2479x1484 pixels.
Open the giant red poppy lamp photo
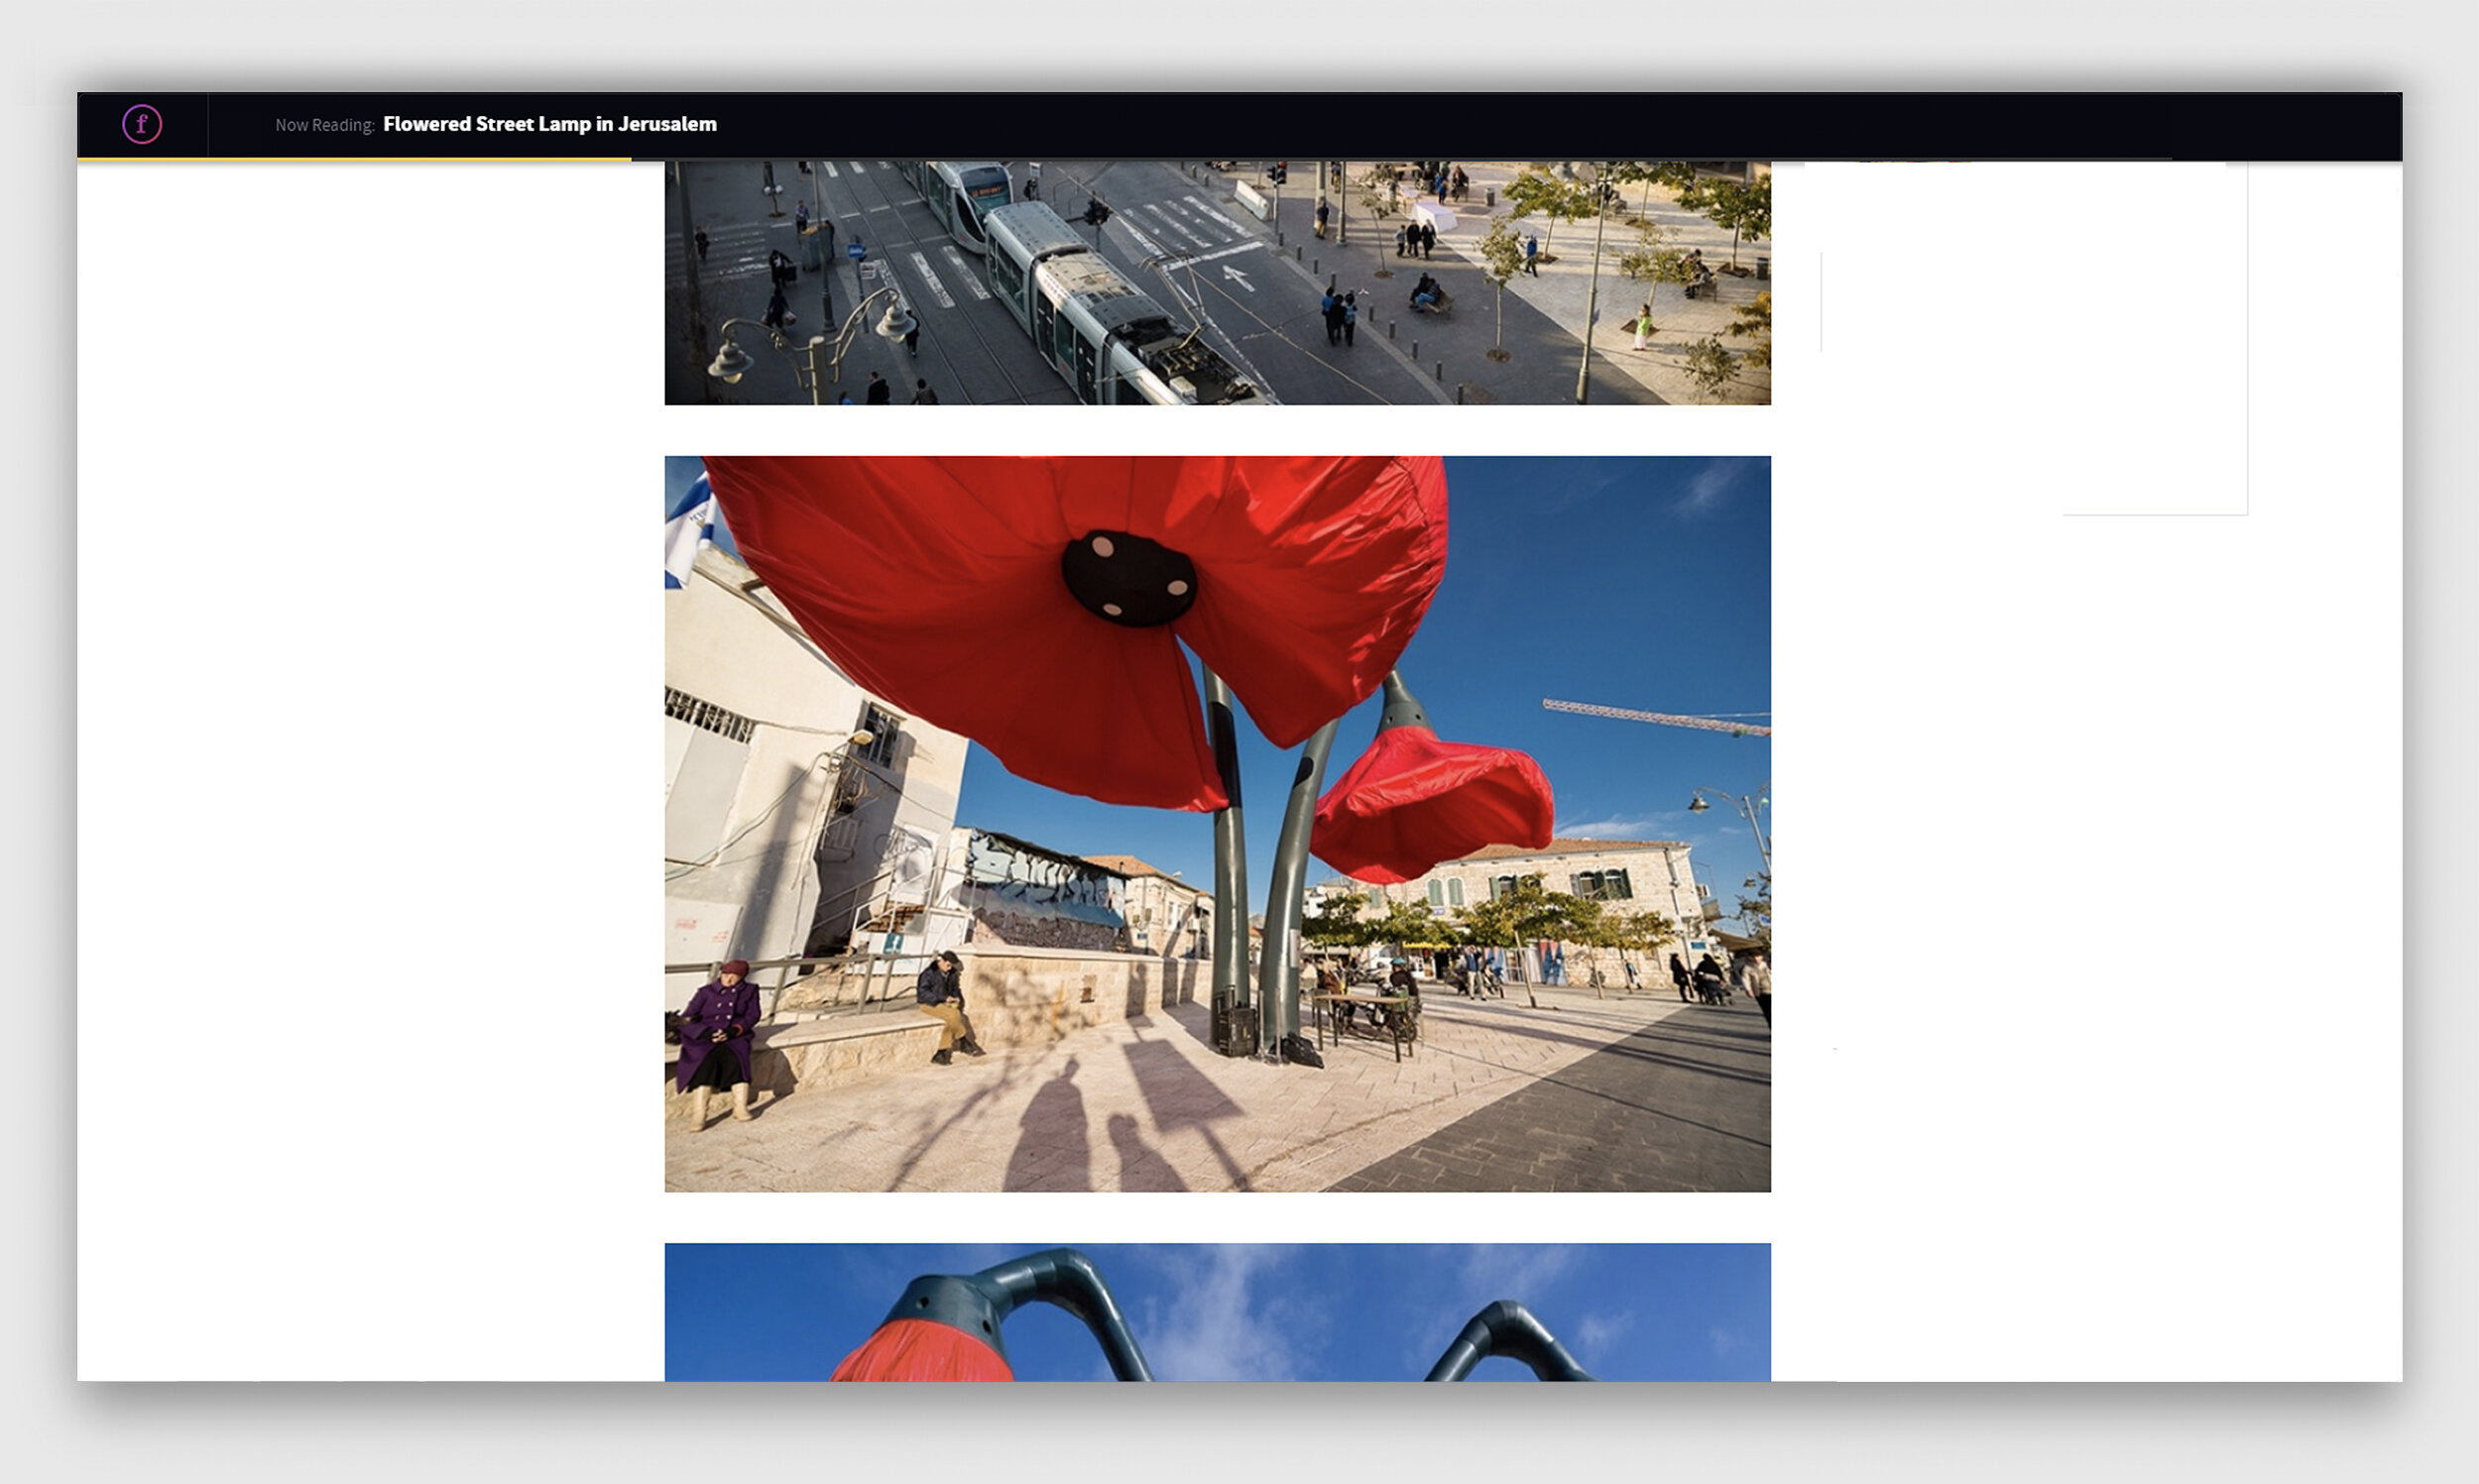1216,823
